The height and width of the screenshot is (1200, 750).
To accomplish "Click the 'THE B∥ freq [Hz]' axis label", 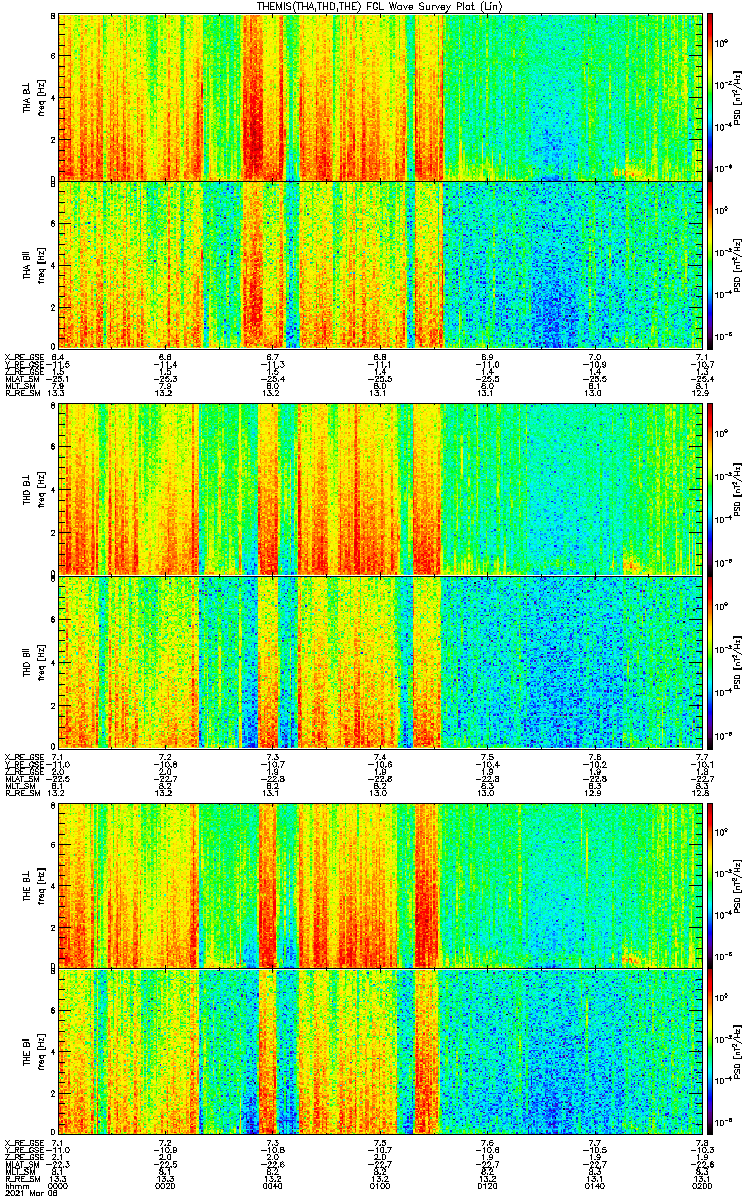I will point(33,1054).
